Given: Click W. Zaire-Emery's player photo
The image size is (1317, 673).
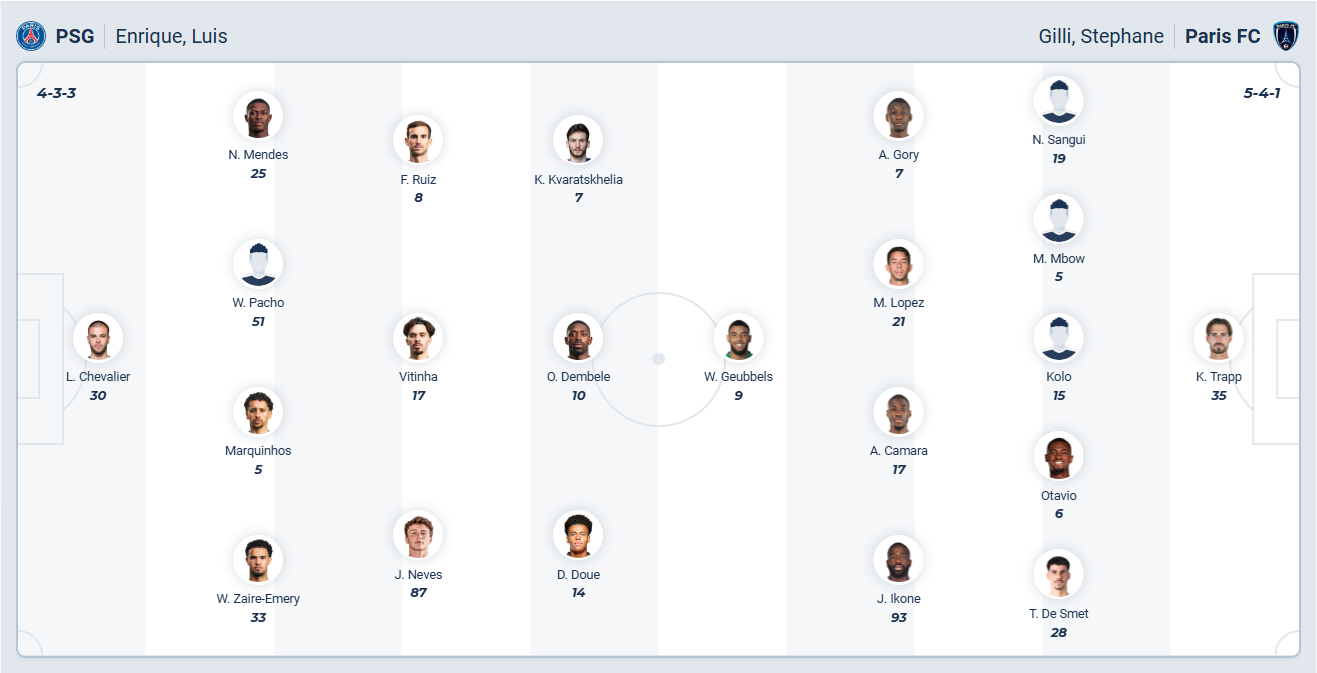Looking at the screenshot, I should pyautogui.click(x=258, y=560).
